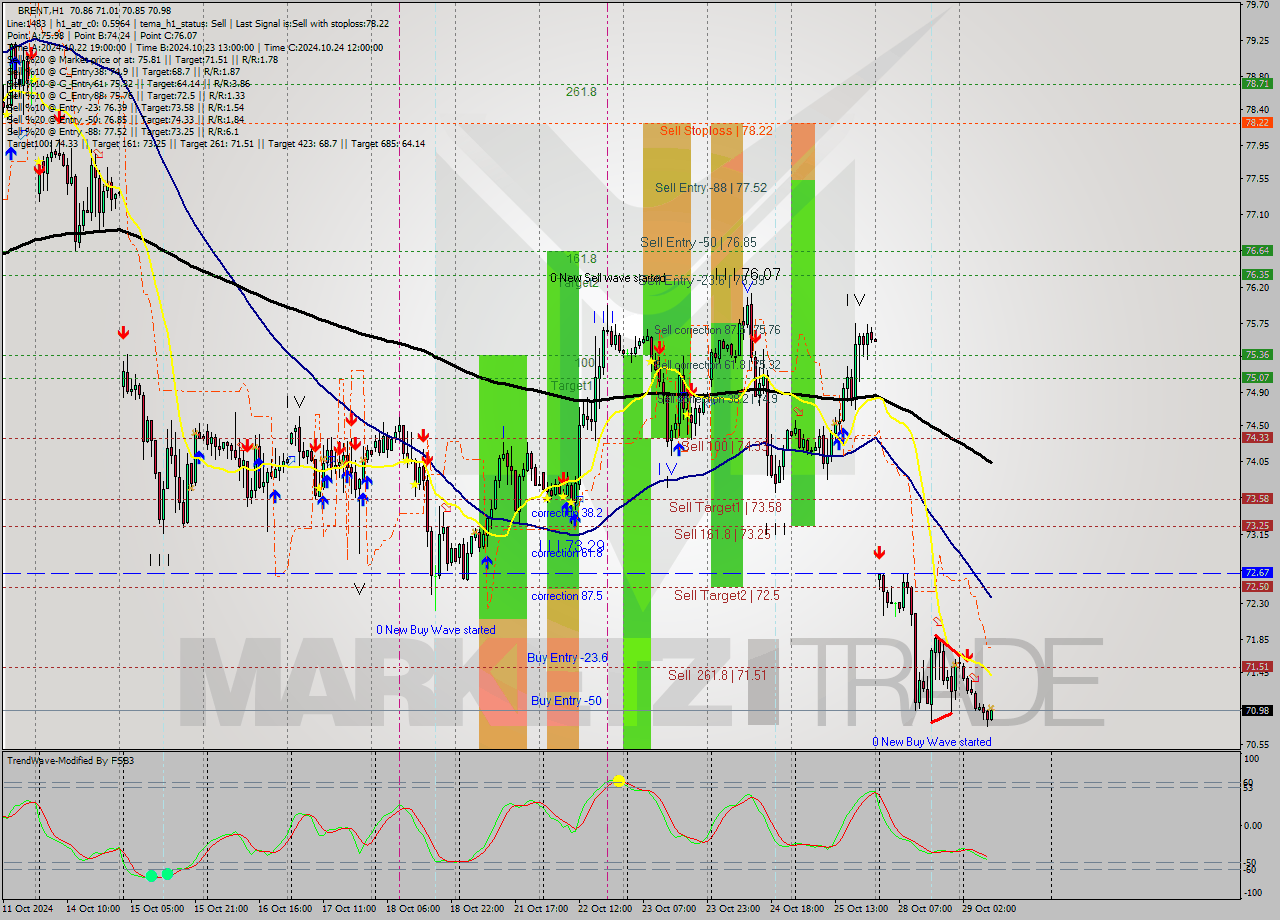Click the red 72.50 price tag

(1257, 586)
